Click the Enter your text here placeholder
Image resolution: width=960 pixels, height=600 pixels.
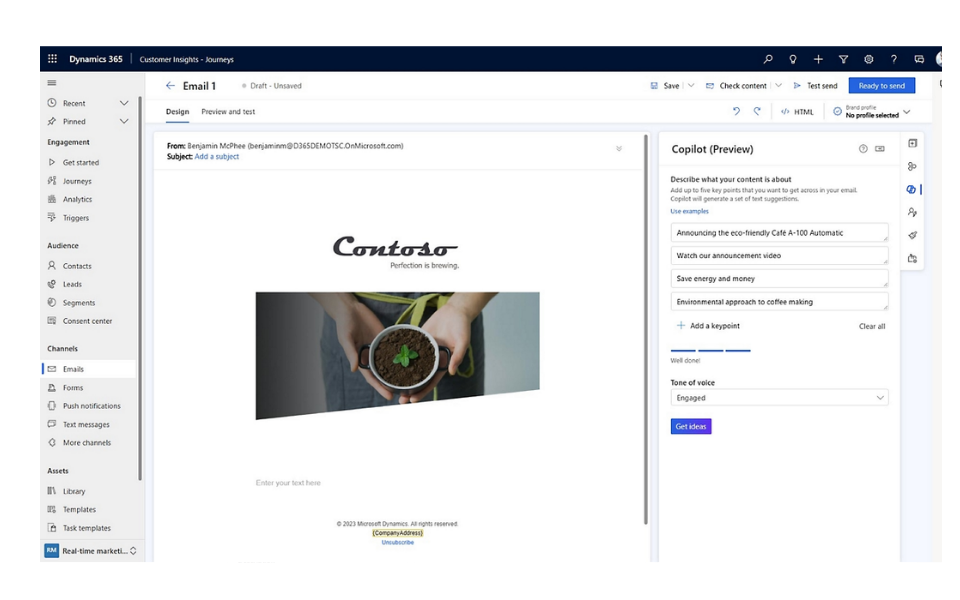[288, 483]
